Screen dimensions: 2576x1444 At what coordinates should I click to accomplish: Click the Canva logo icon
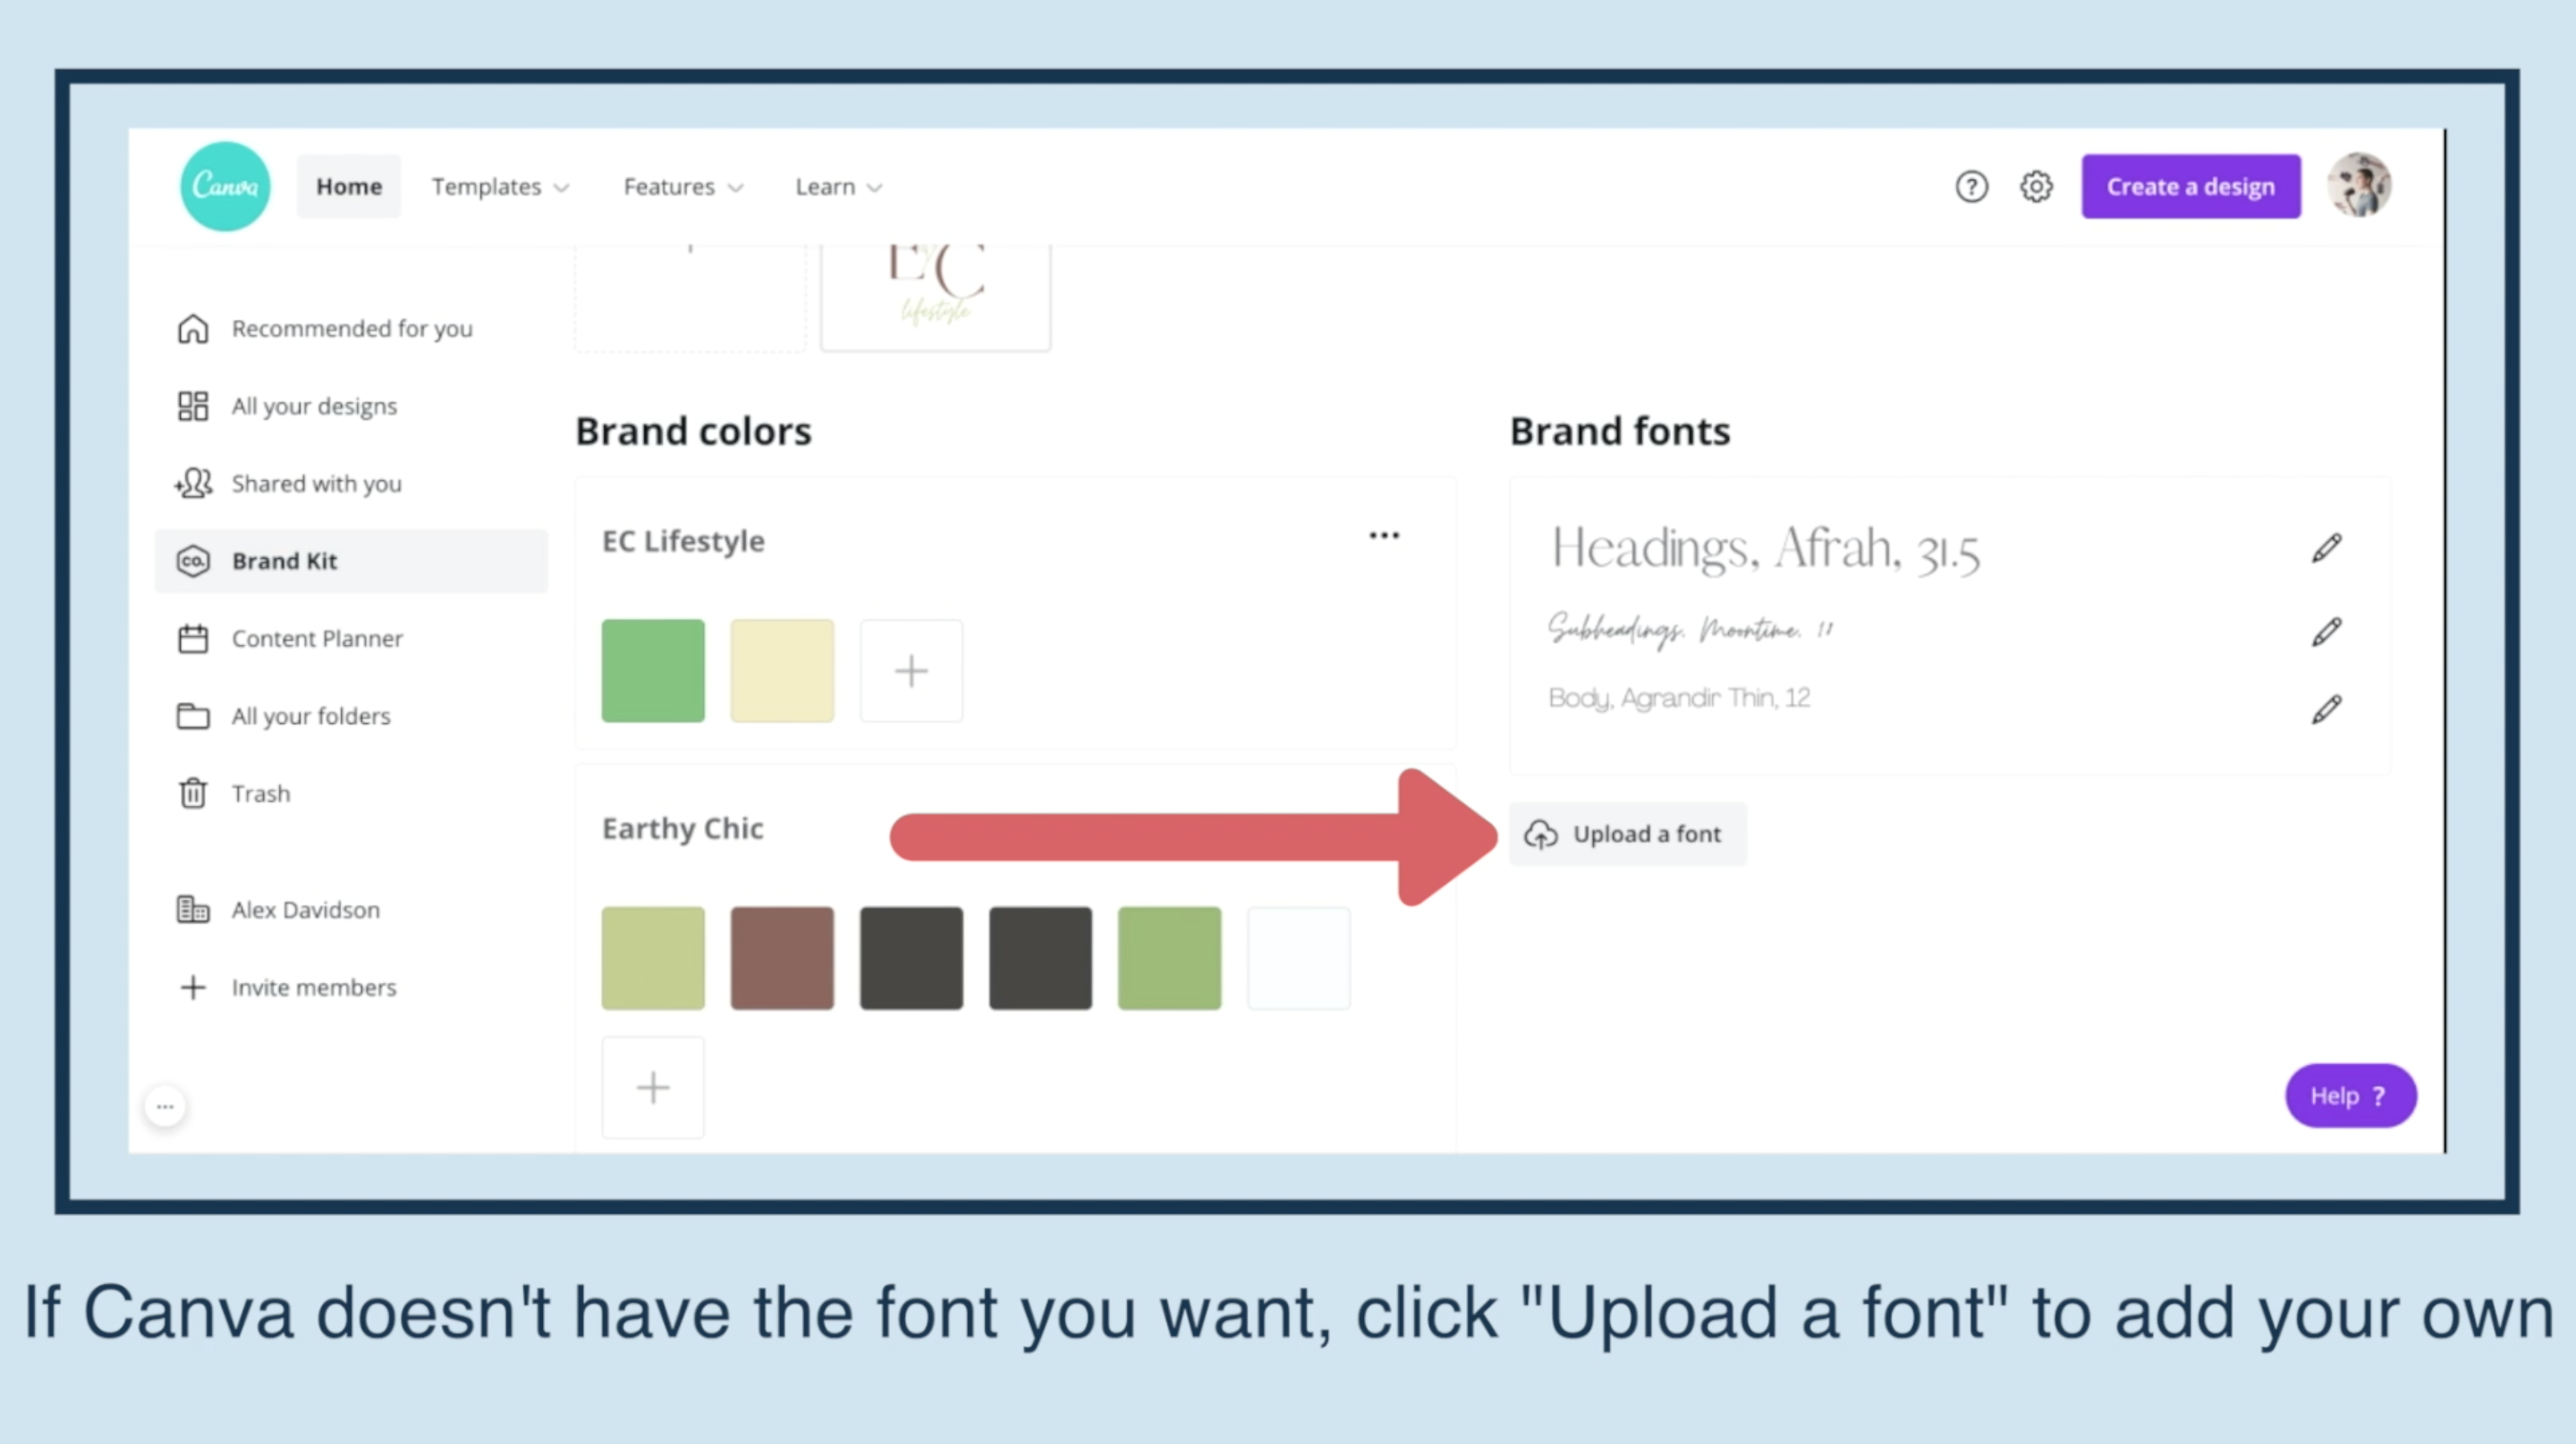pos(225,186)
